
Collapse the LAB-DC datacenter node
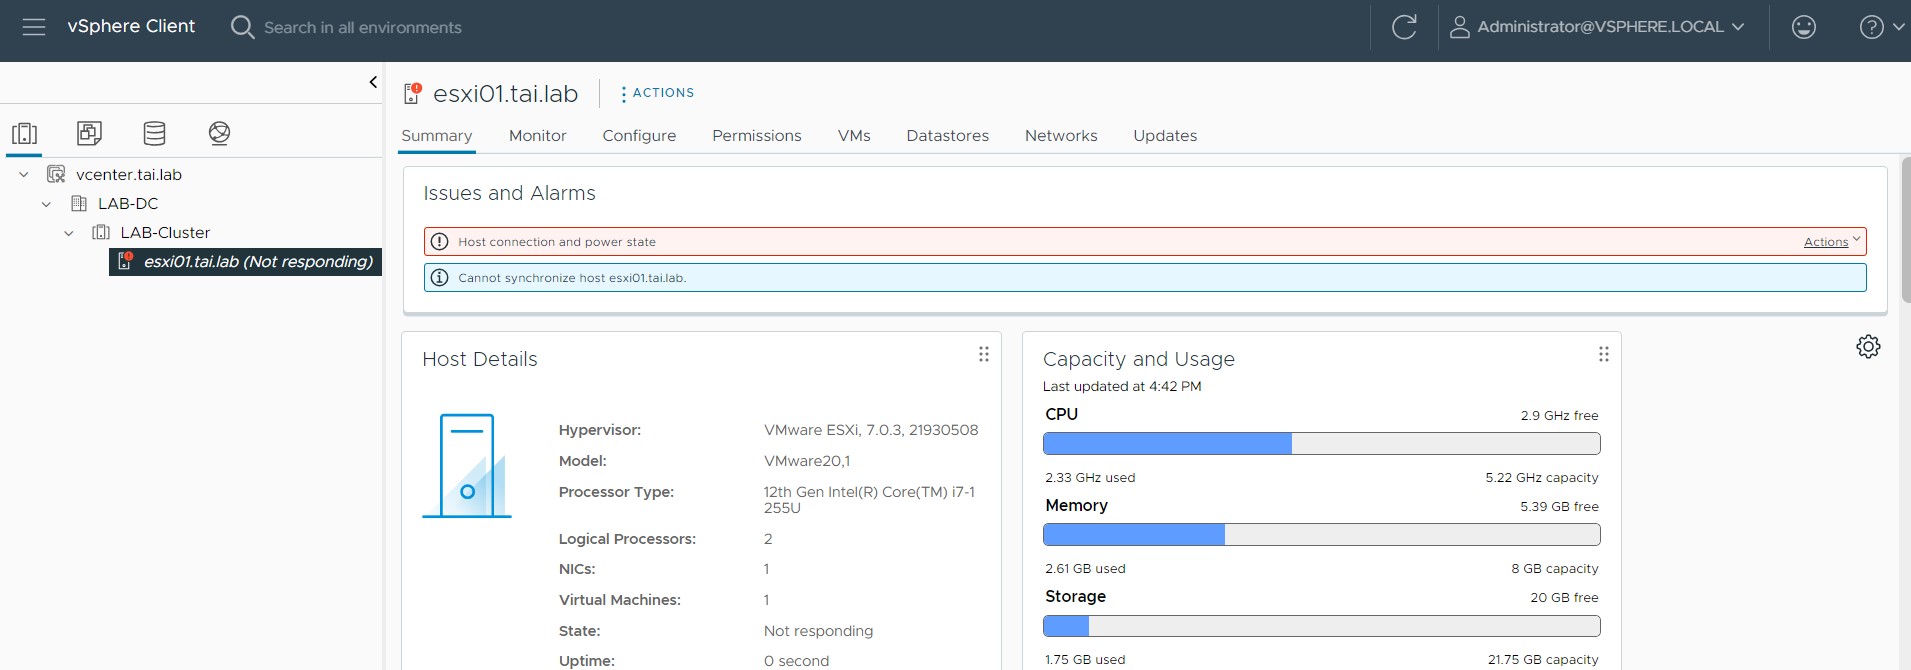46,204
